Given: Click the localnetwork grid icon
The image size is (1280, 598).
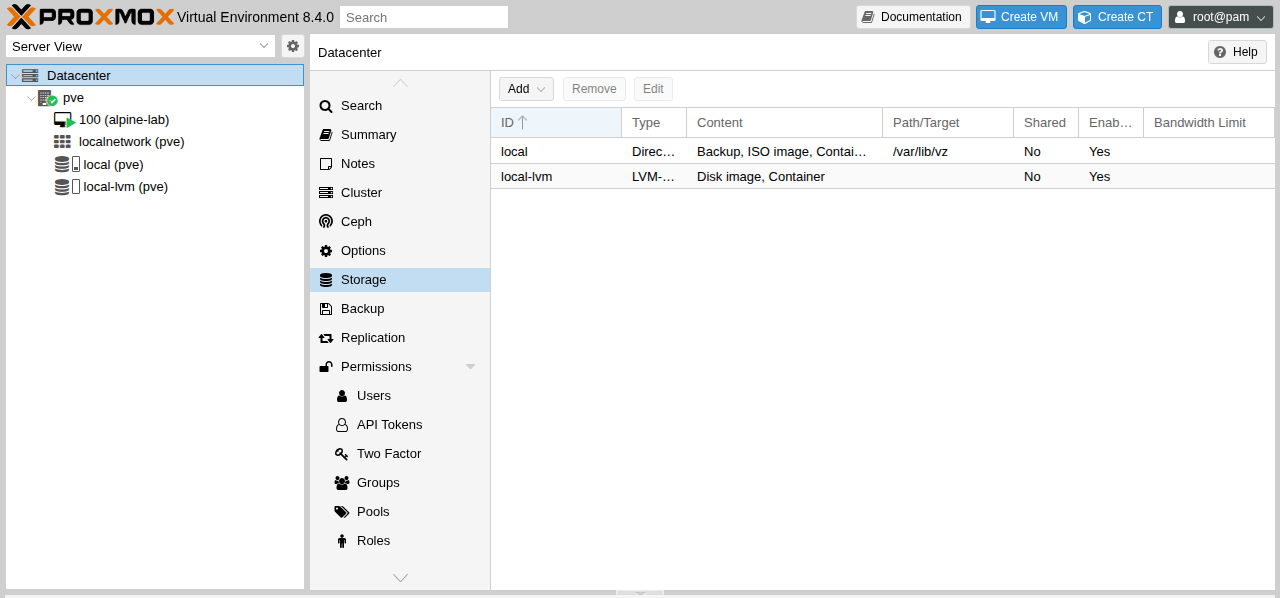Looking at the screenshot, I should (x=62, y=142).
